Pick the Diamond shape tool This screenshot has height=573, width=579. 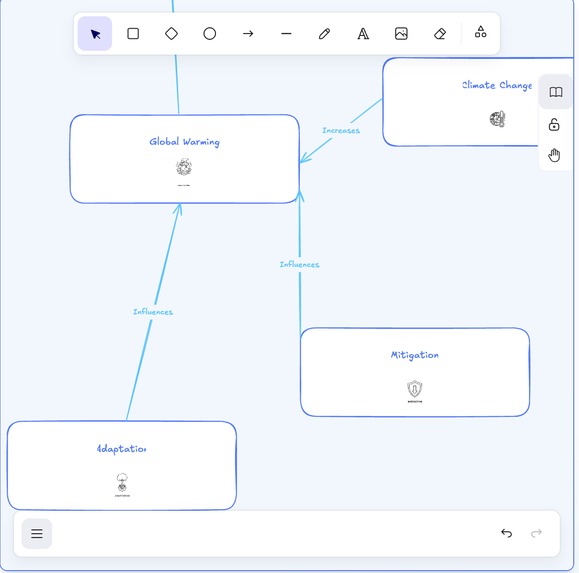coord(171,34)
